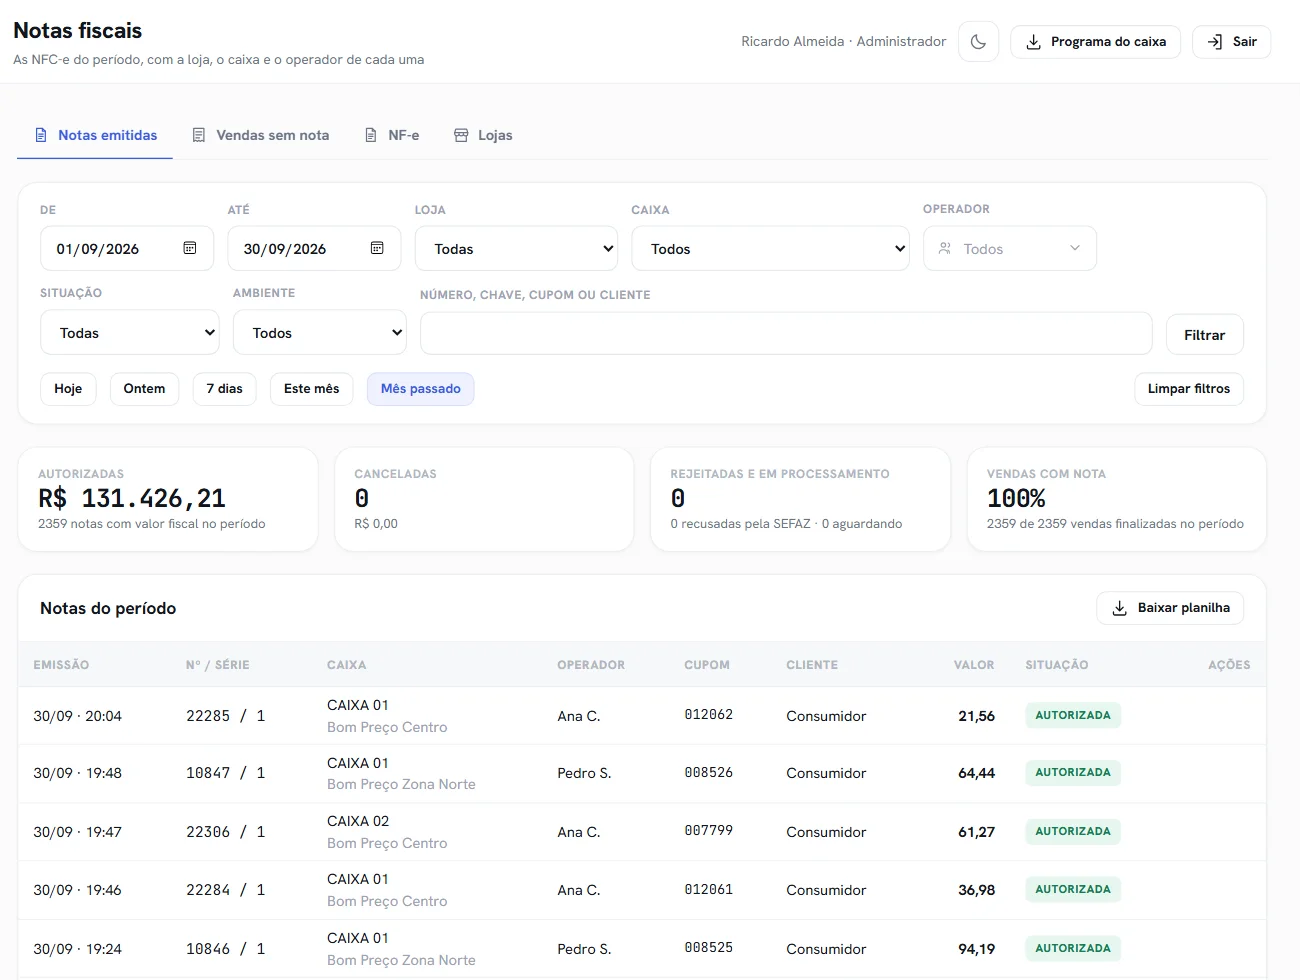Focus the número, chave, cupom ou cliente search field
The image size is (1300, 980).
tap(786, 333)
